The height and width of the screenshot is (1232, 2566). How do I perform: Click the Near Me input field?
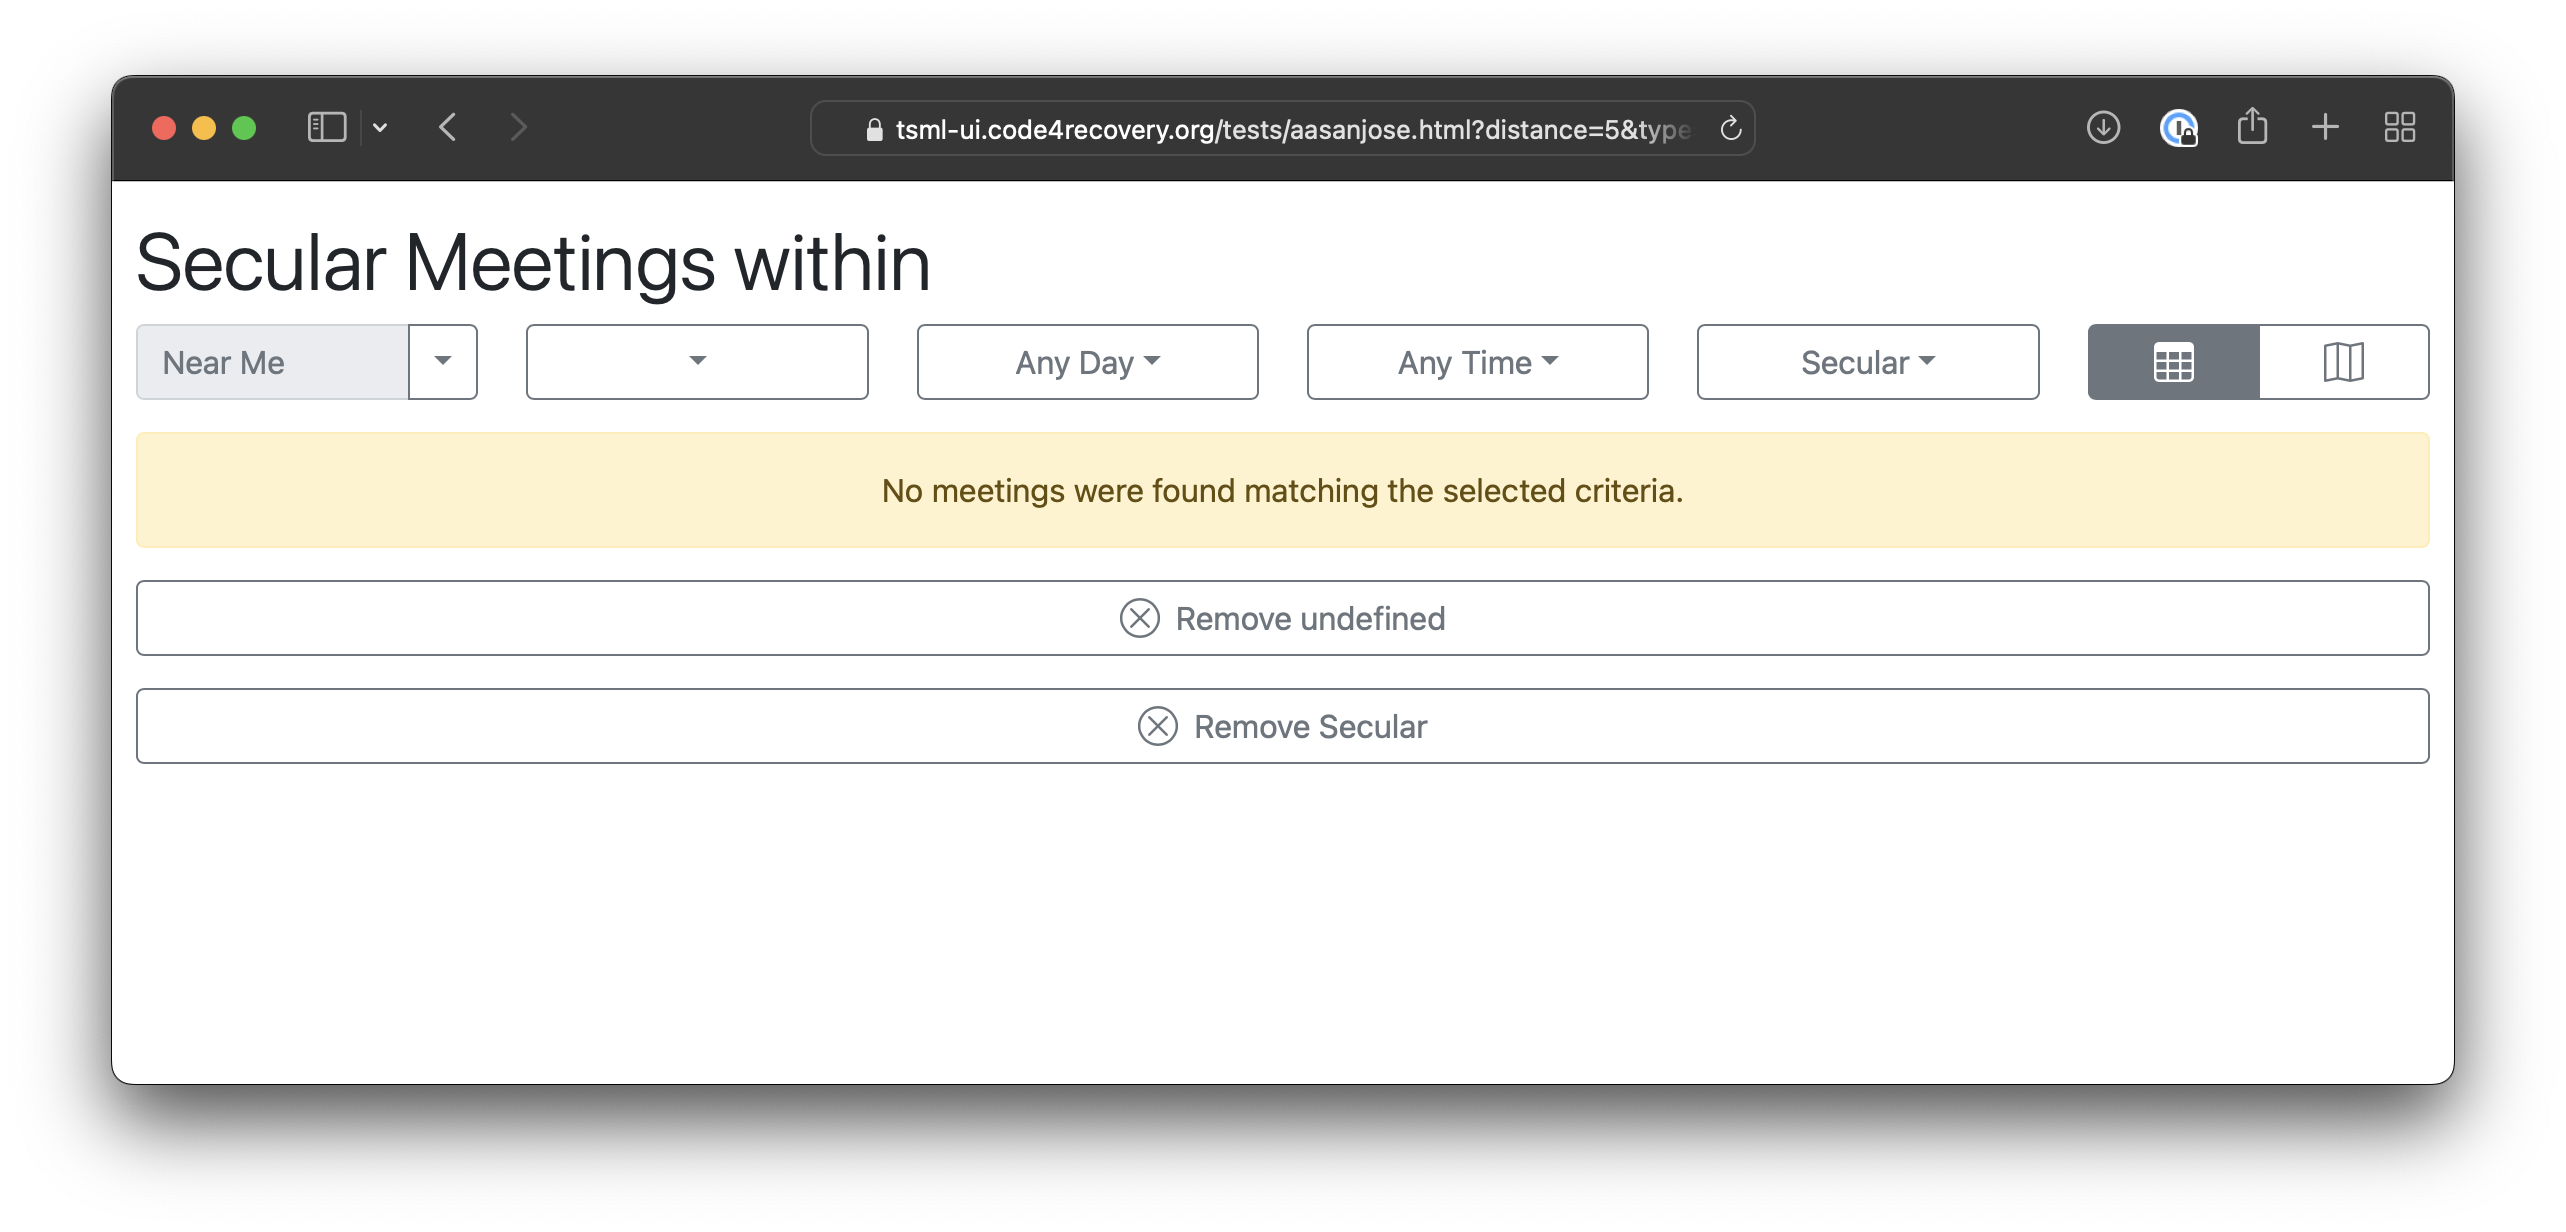pos(272,362)
